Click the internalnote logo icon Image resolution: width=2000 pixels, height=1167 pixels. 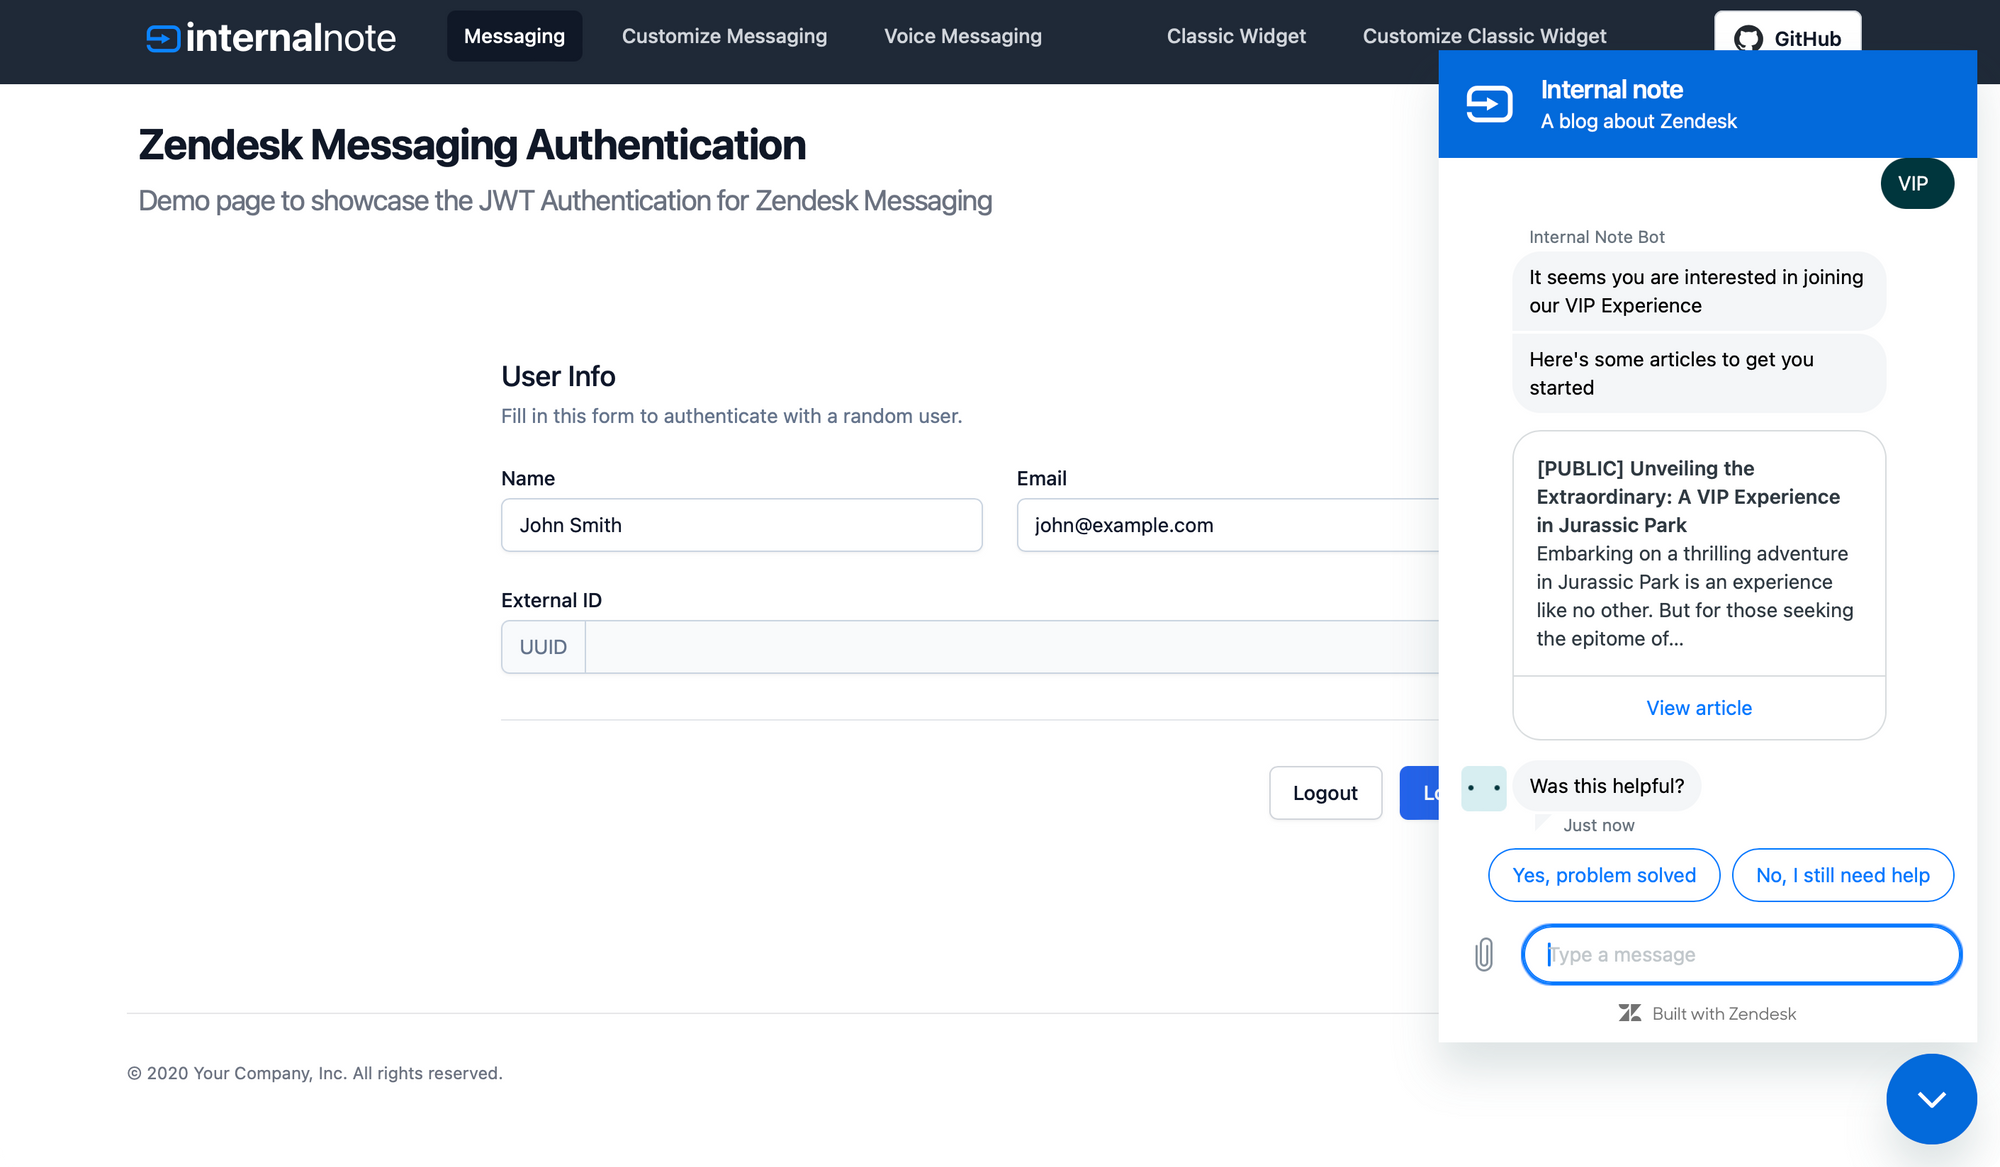pos(163,38)
